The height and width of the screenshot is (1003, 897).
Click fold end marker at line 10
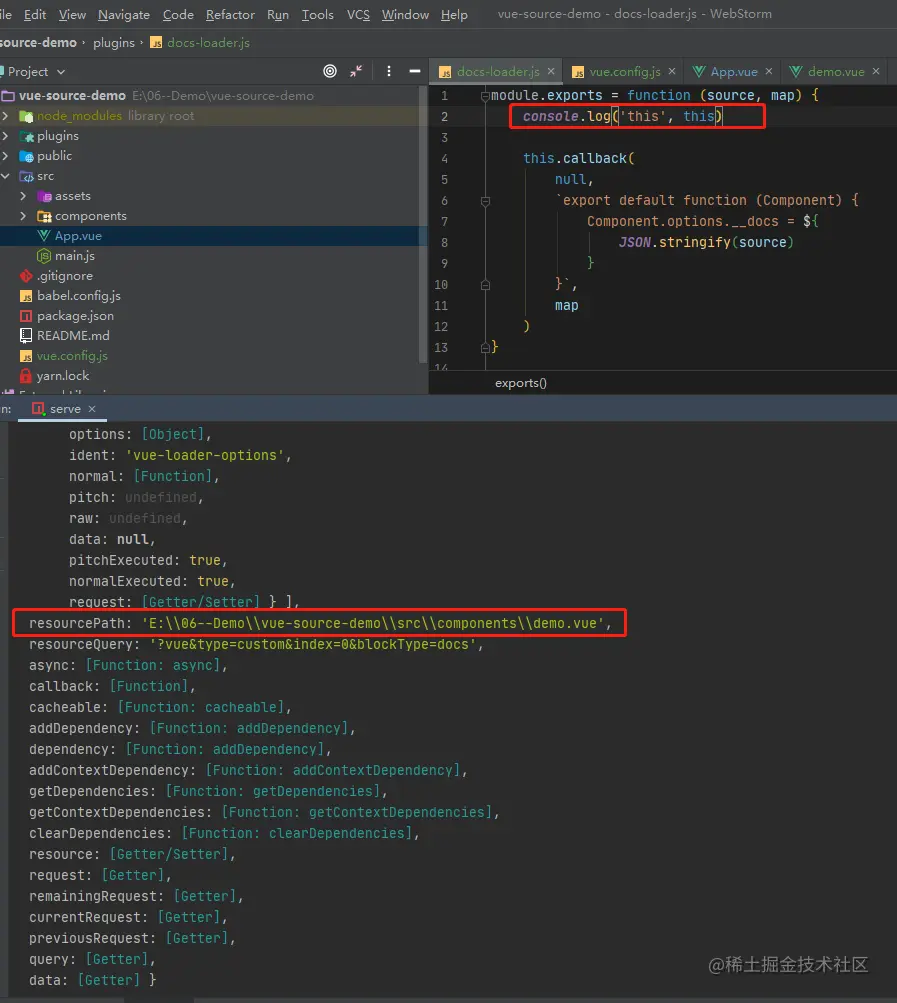pos(485,285)
